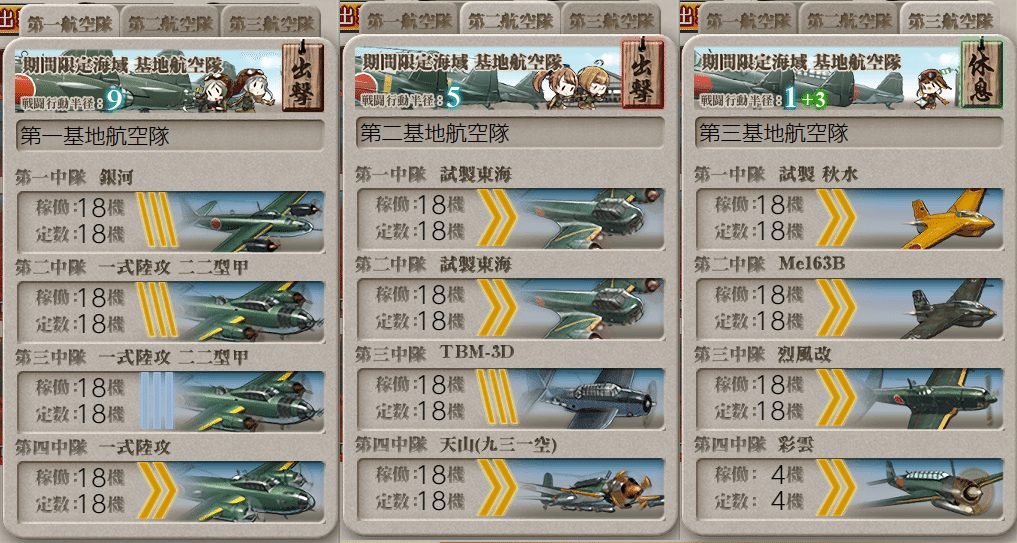Click the 天山(九三一空) plane image
Viewport: 1017px width, 543px height.
[x=592, y=489]
